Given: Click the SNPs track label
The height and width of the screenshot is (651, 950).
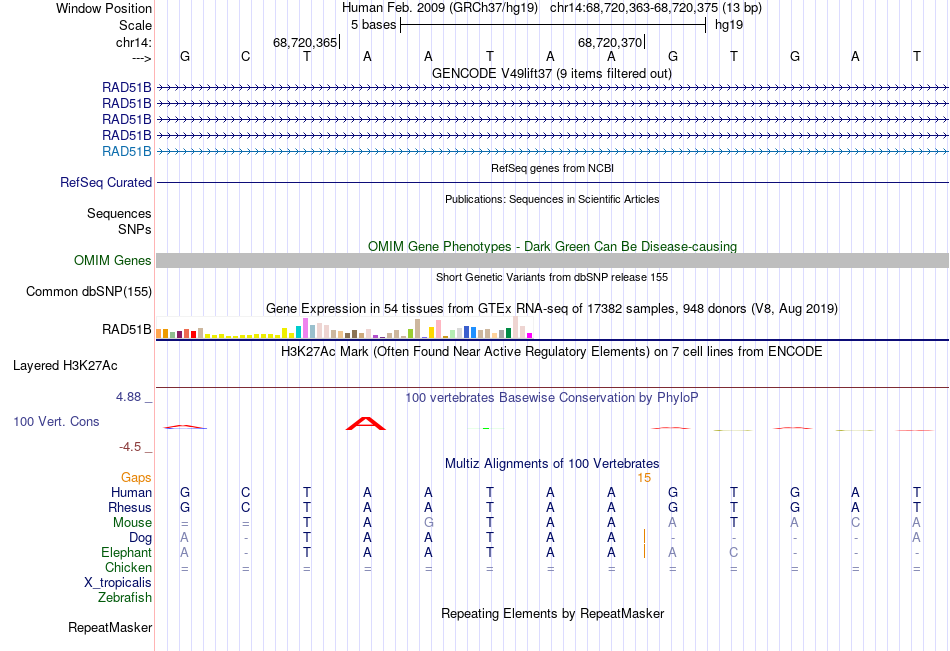Looking at the screenshot, I should 135,229.
